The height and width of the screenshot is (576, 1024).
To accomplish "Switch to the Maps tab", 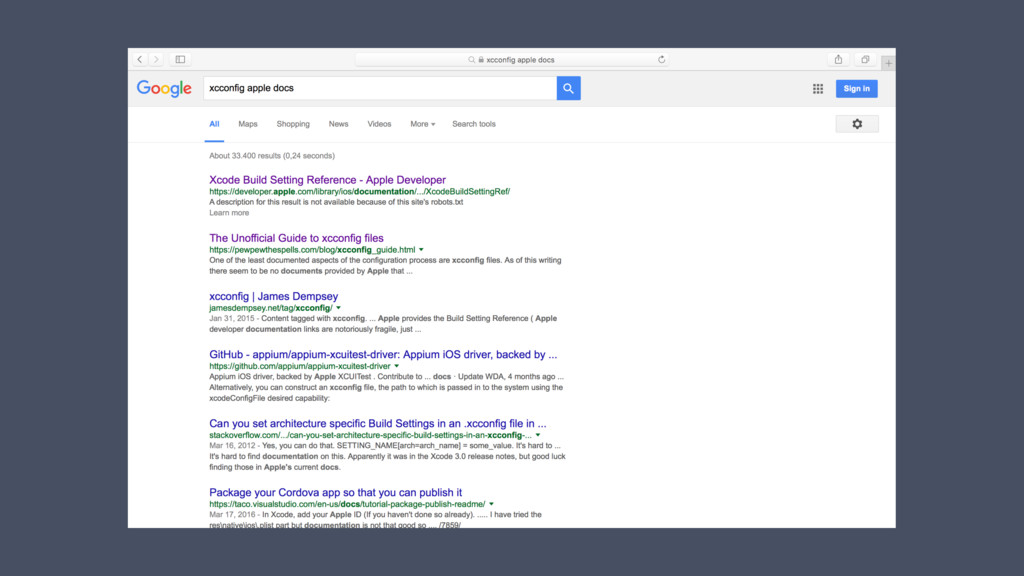I will (x=248, y=124).
